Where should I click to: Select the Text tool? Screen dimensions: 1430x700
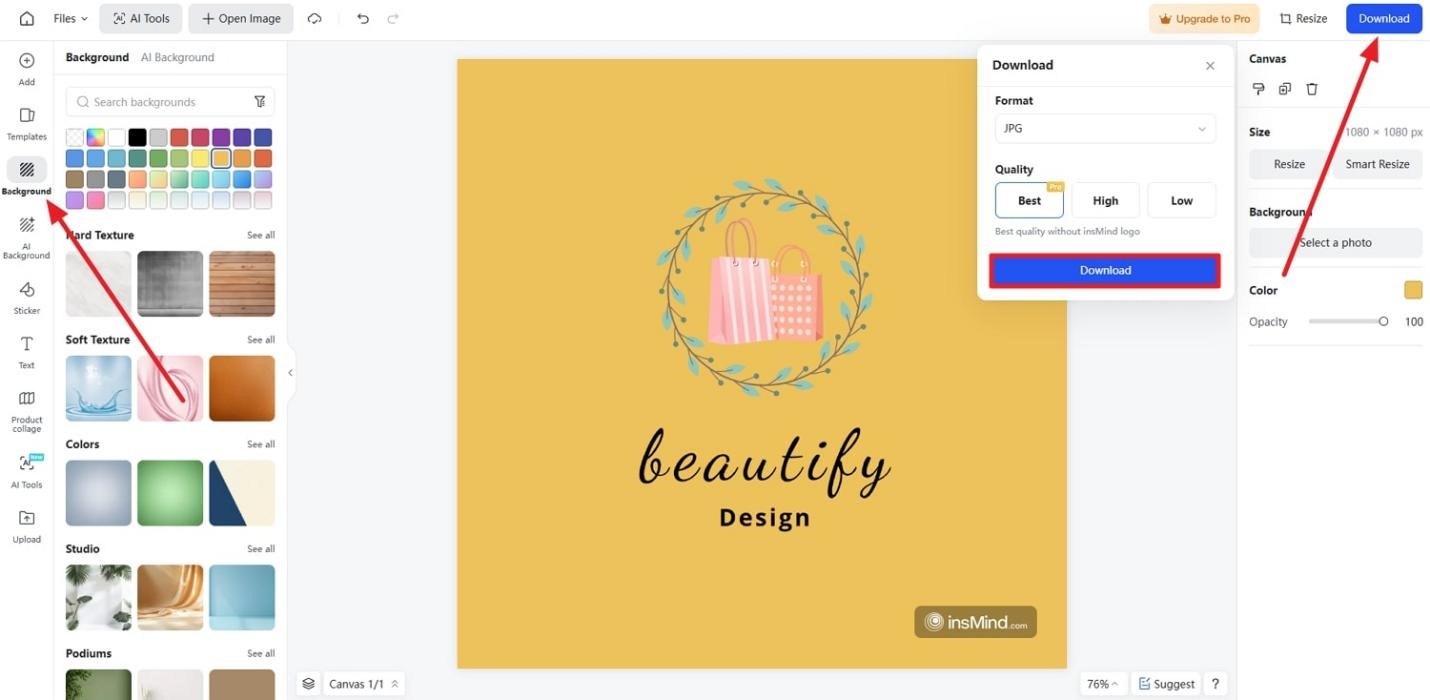[27, 352]
